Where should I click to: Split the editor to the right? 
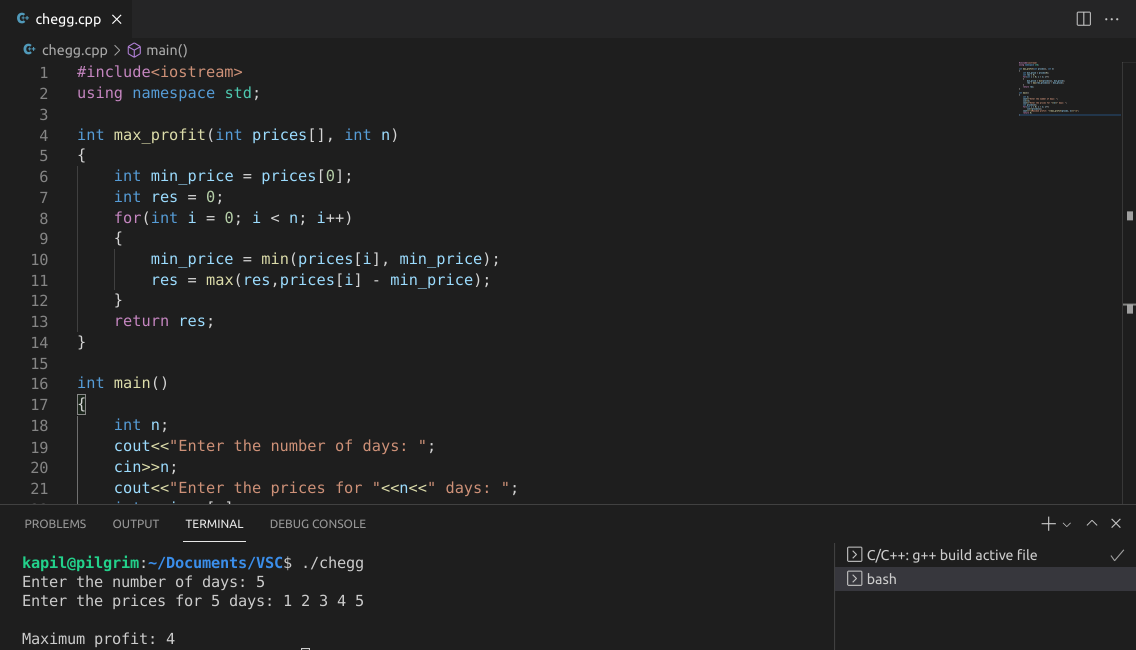[1083, 20]
